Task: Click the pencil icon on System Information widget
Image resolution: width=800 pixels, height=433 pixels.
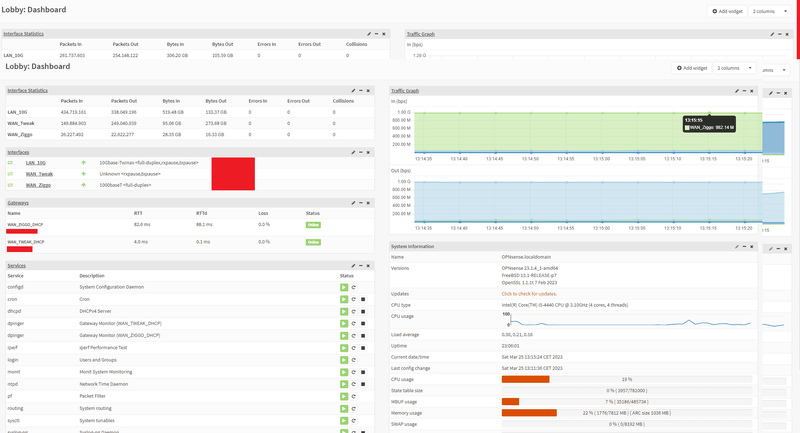Action: [x=737, y=246]
